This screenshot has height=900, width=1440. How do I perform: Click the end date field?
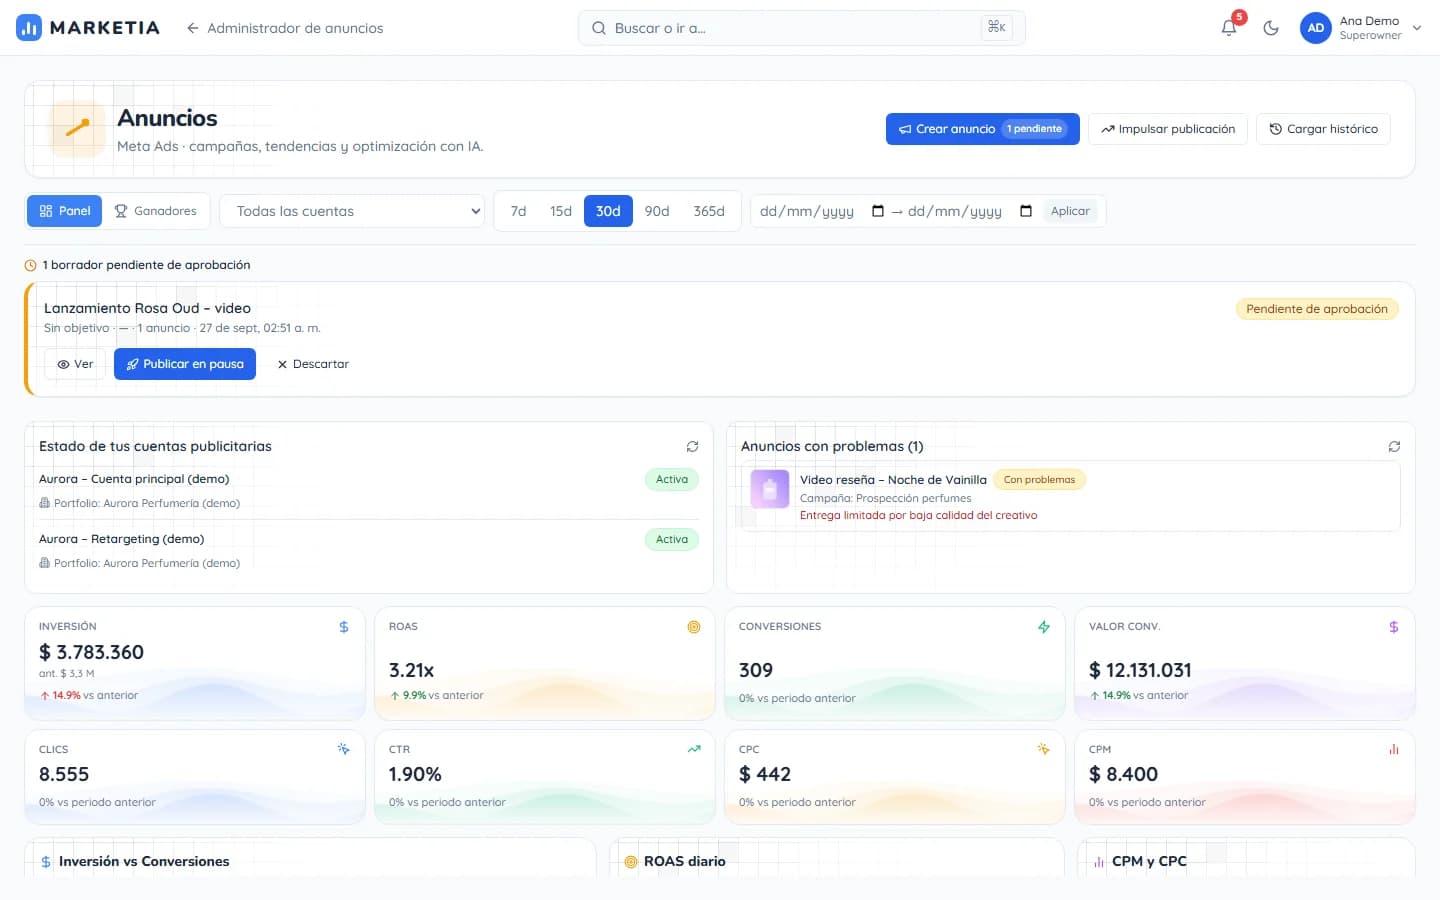pos(970,211)
